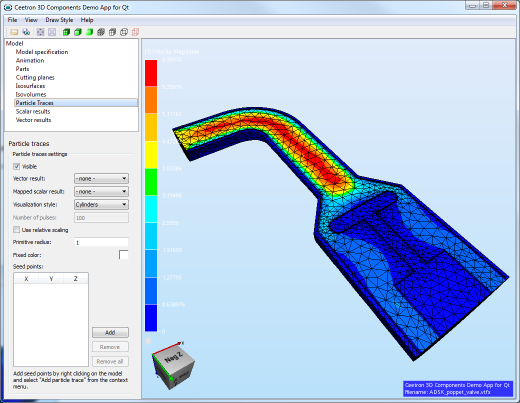Click the Add seed point button
Screen dimensions: 520x403
point(110,332)
